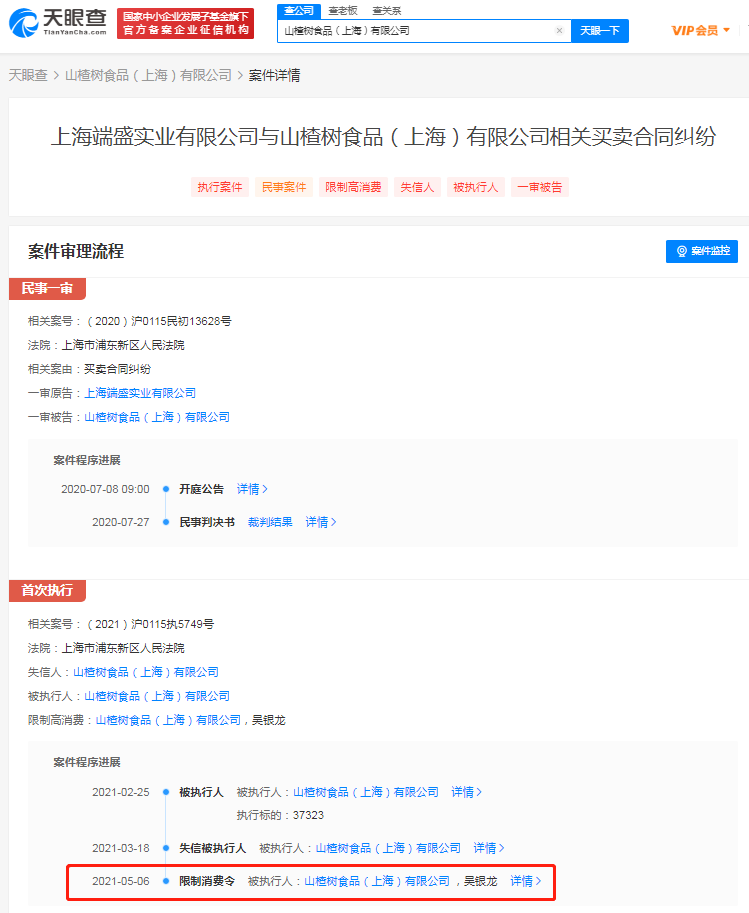View 详情 for the 失信被执行人 entry
The height and width of the screenshot is (913, 749).
[x=489, y=848]
